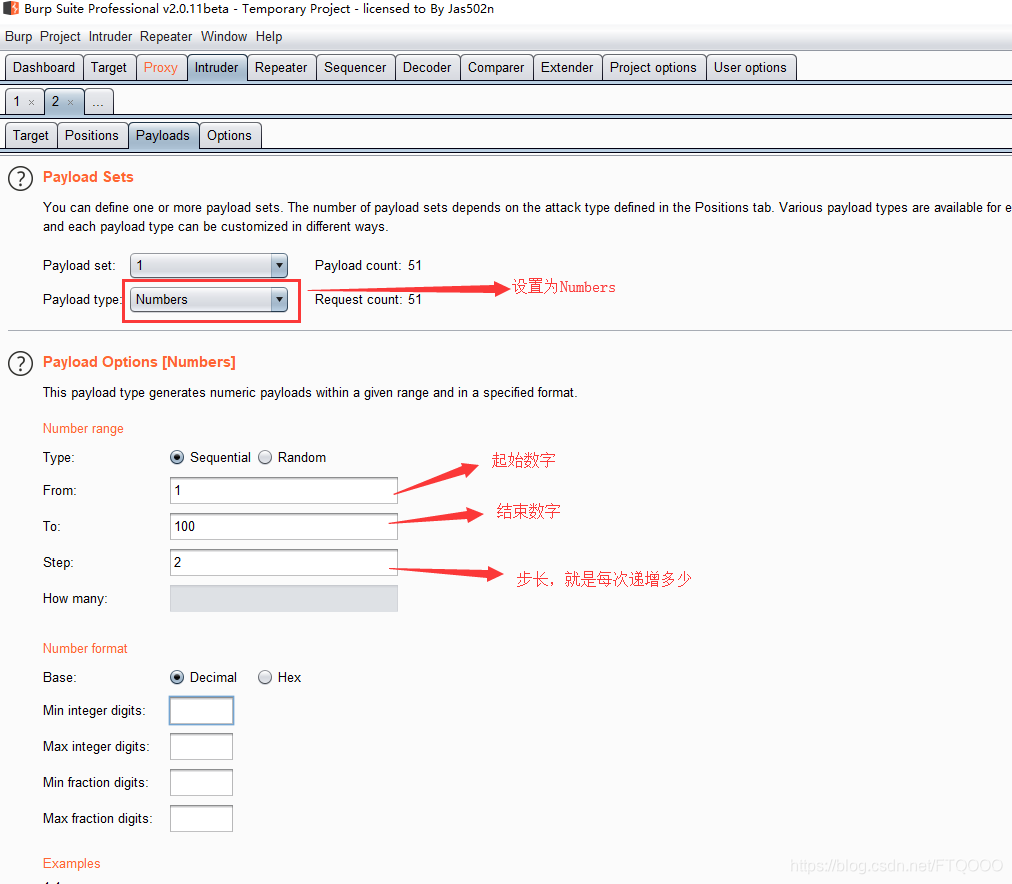Focus the Min fraction digits field
The height and width of the screenshot is (884, 1012).
point(201,783)
